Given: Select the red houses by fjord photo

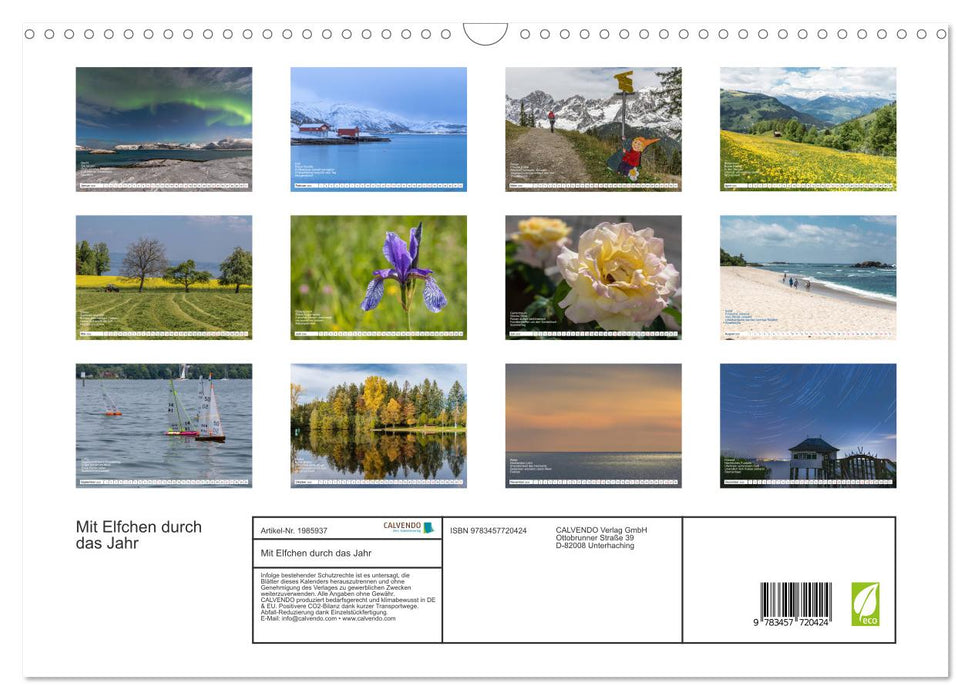Looking at the screenshot, I should pyautogui.click(x=378, y=128).
